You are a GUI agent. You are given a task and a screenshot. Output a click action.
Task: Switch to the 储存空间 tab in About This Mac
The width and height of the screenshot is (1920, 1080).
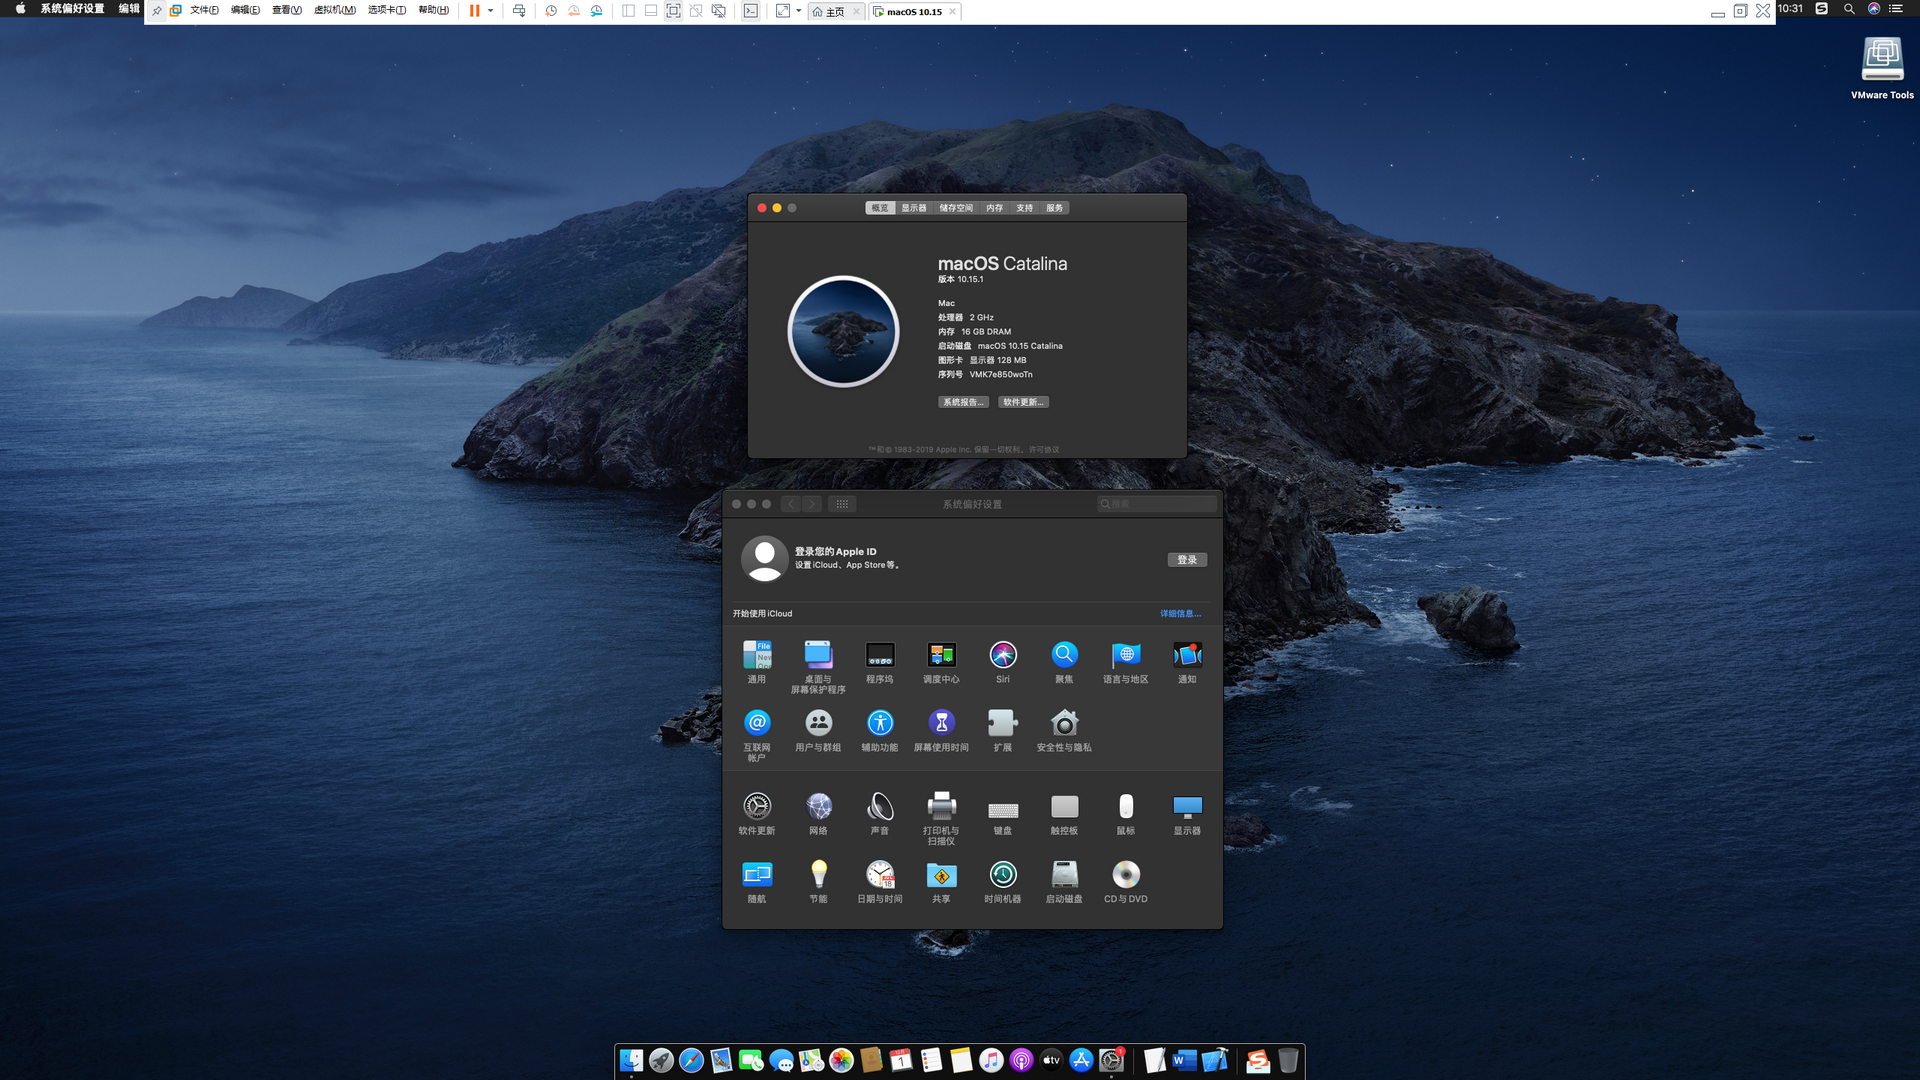956,208
